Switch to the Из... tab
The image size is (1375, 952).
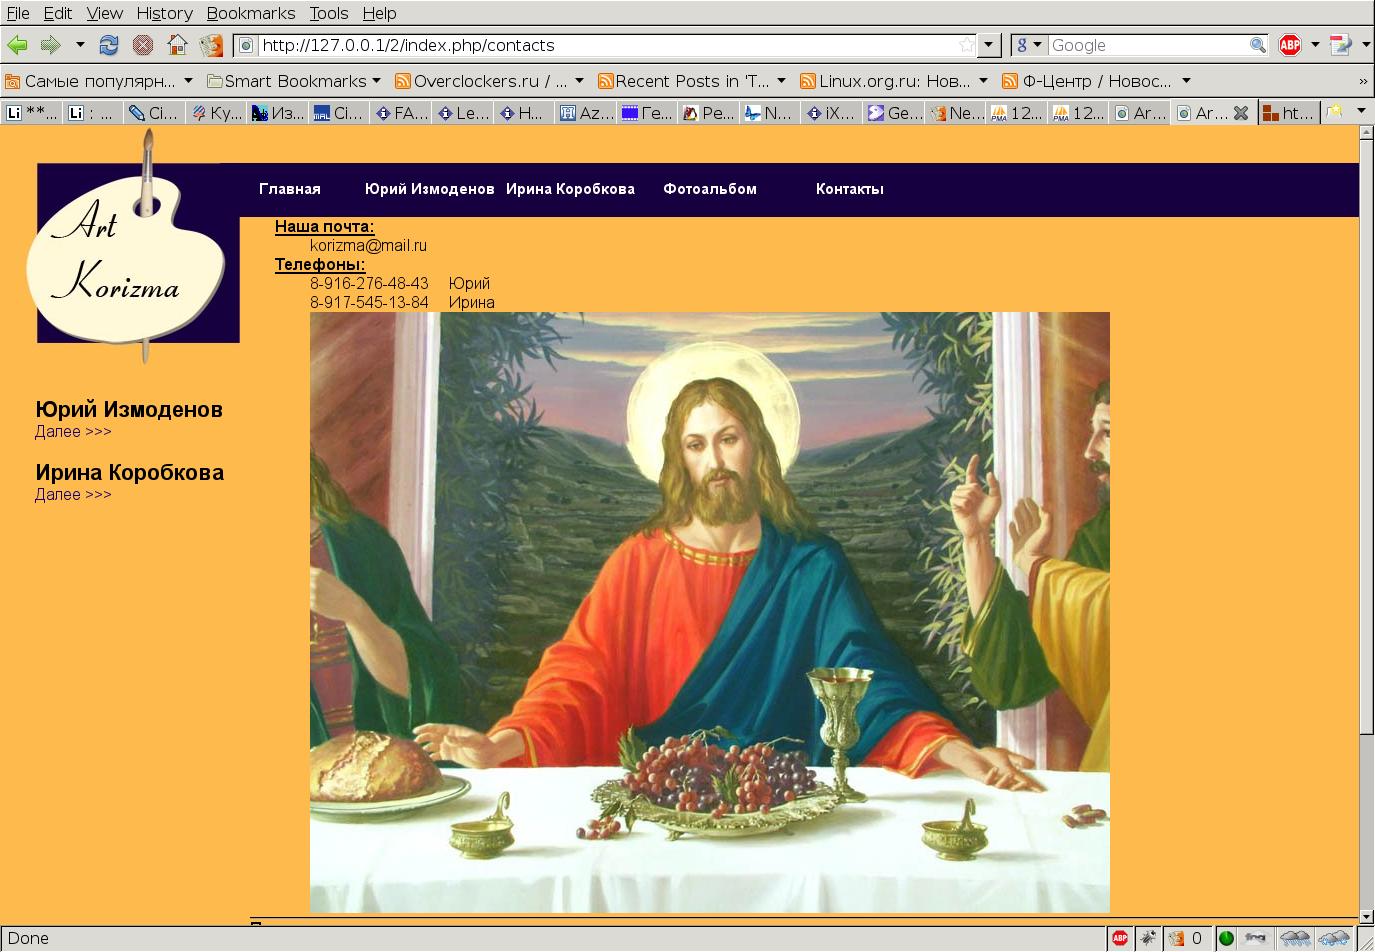coord(279,113)
